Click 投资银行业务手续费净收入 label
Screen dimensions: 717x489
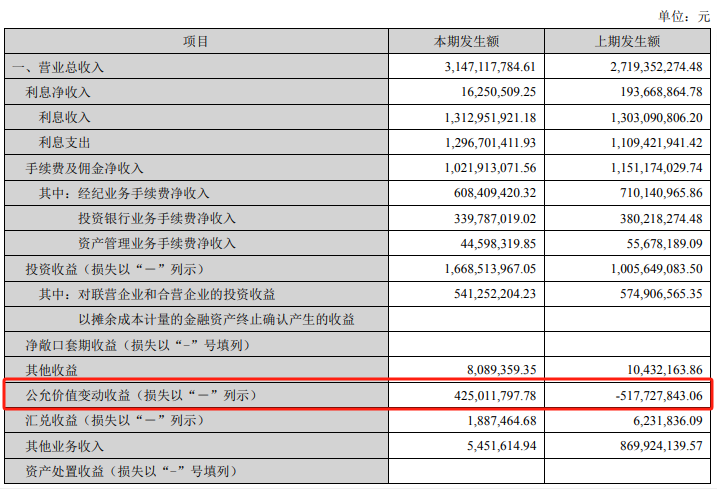pyautogui.click(x=157, y=219)
